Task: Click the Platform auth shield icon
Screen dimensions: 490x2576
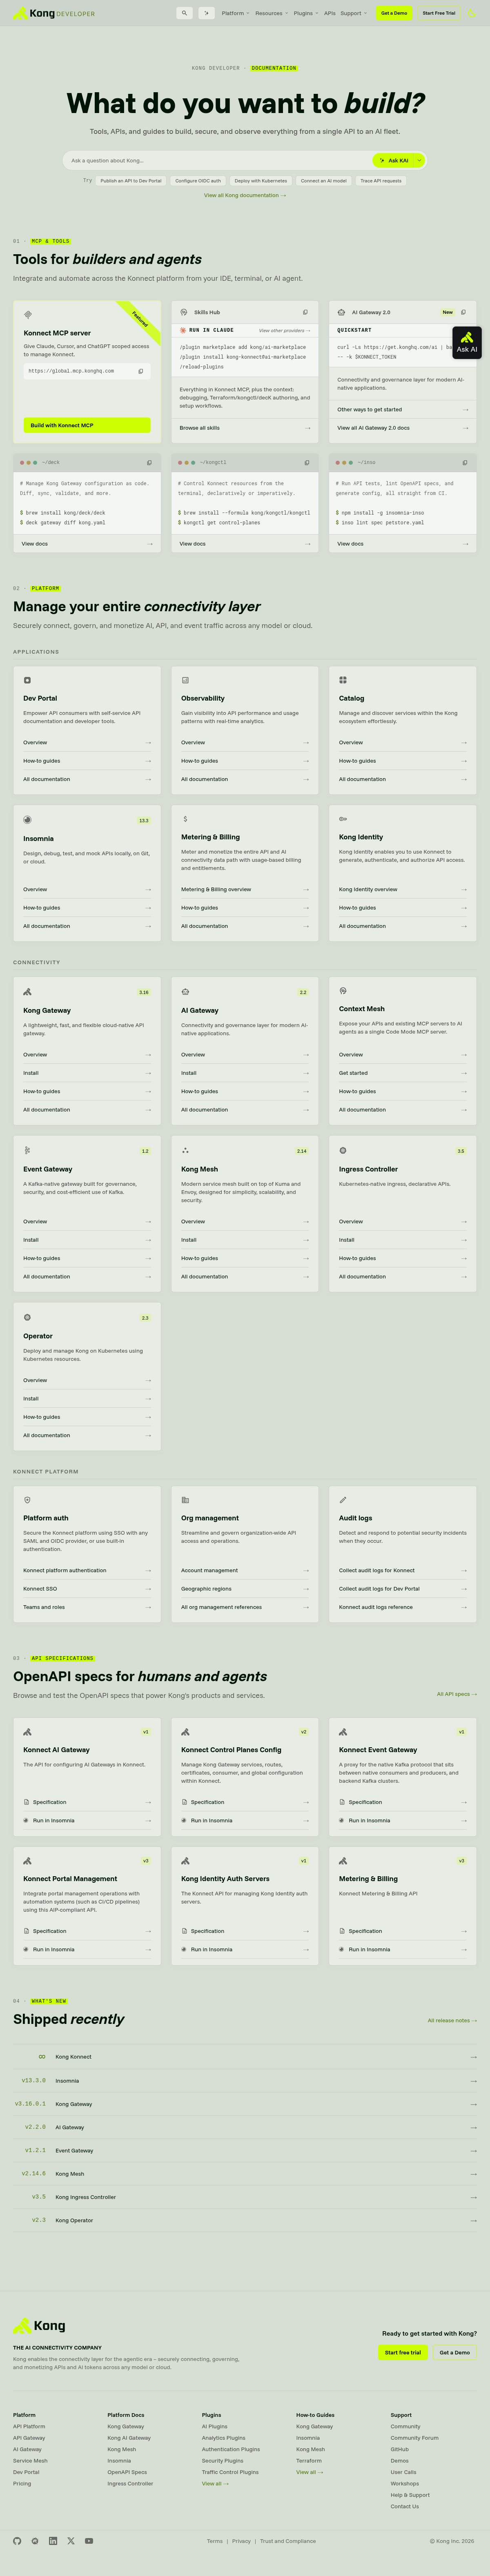Action: point(27,1500)
